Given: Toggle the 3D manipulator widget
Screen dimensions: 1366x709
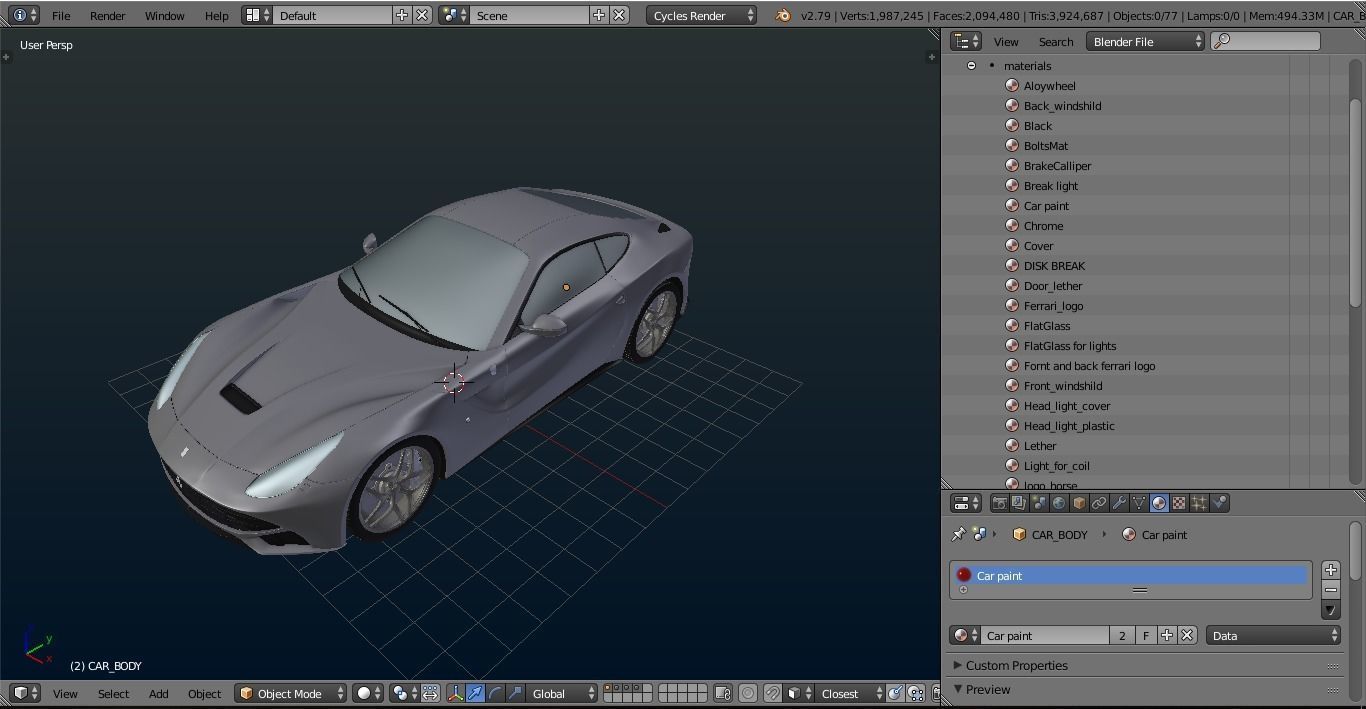Looking at the screenshot, I should pos(456,693).
